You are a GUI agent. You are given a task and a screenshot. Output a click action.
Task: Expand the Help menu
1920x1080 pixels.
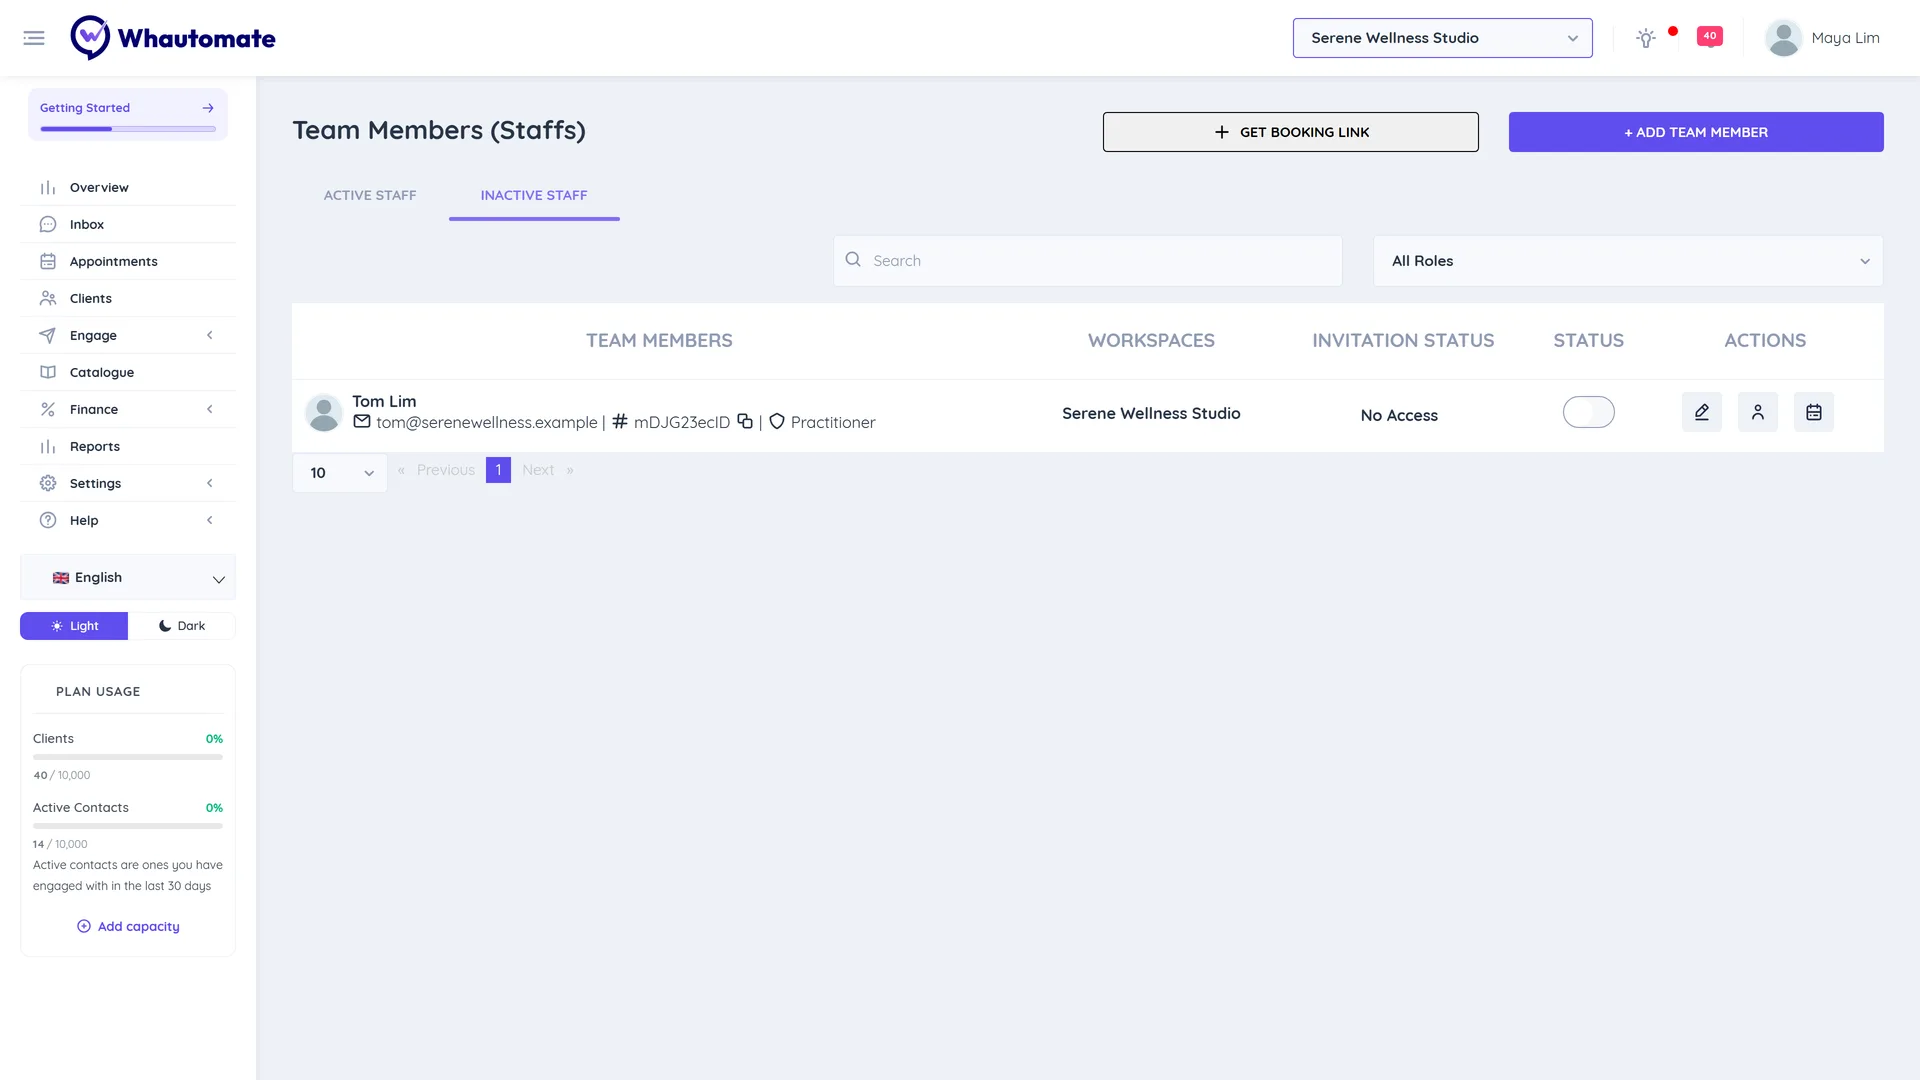tap(128, 520)
